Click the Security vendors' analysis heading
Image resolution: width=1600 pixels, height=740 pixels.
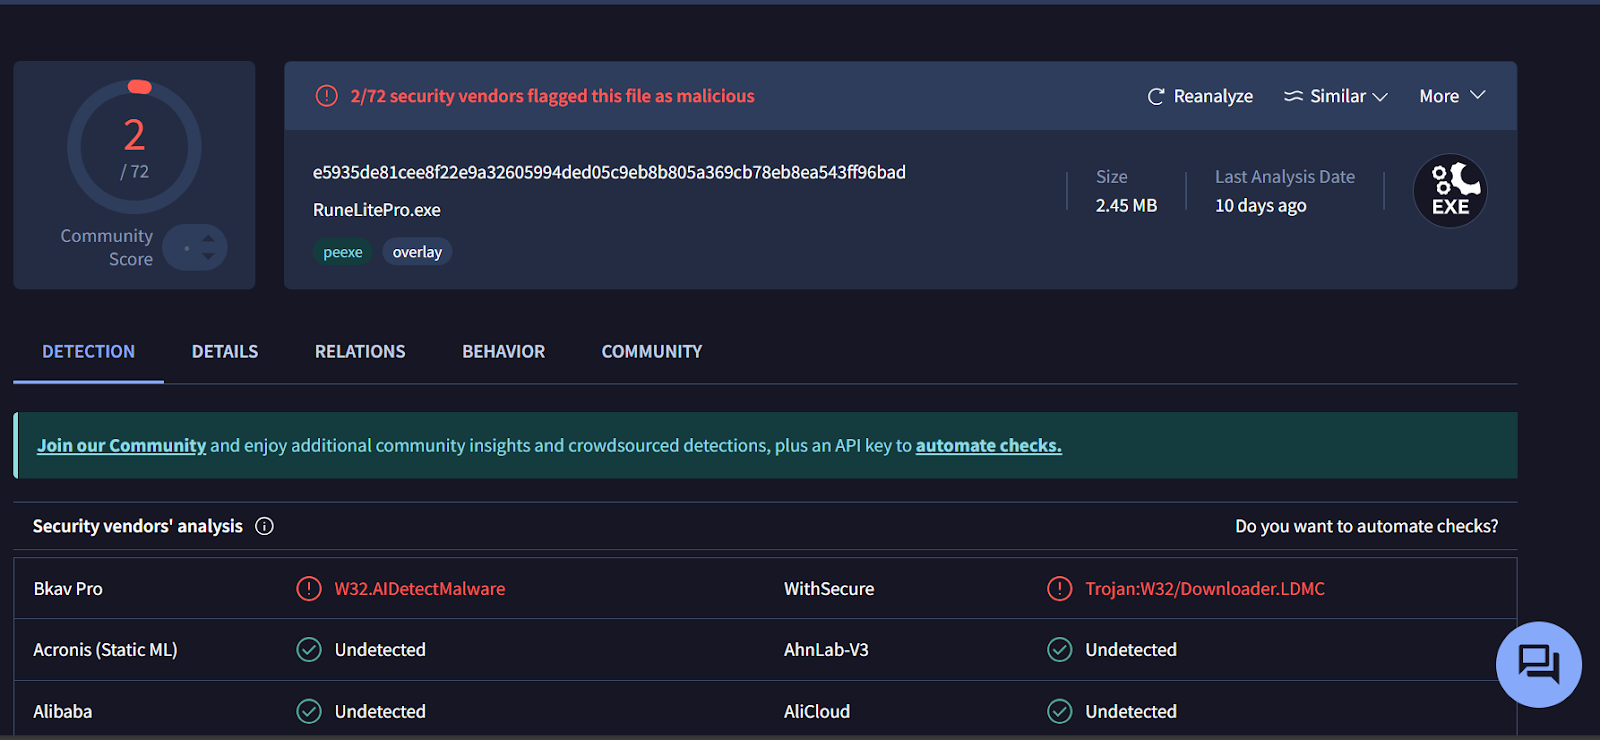[138, 526]
